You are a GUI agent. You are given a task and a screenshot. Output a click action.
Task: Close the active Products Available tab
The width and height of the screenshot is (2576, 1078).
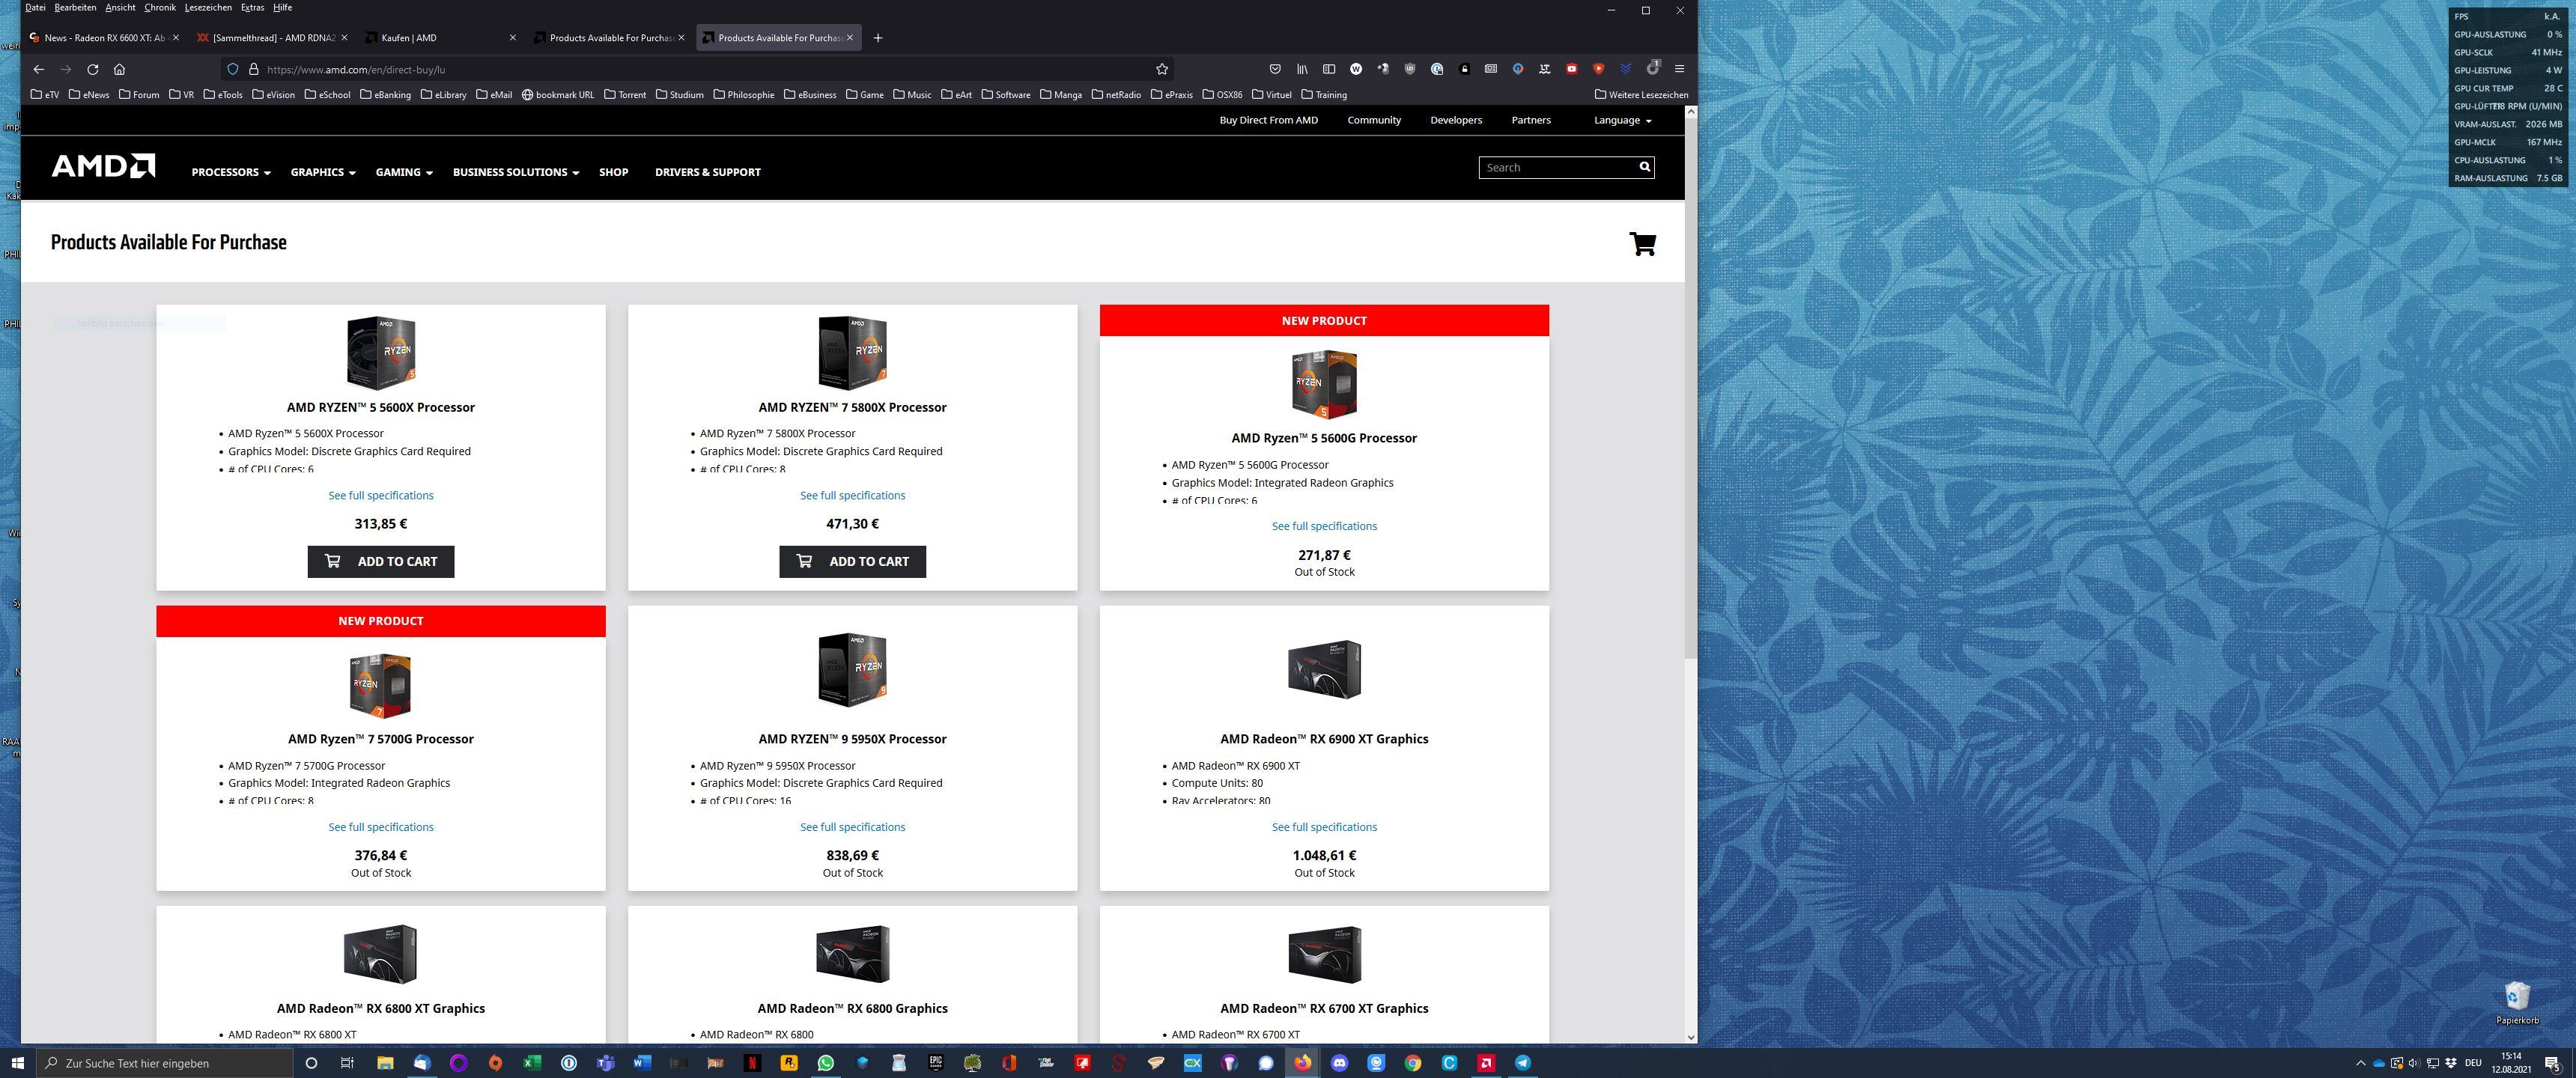(x=850, y=38)
